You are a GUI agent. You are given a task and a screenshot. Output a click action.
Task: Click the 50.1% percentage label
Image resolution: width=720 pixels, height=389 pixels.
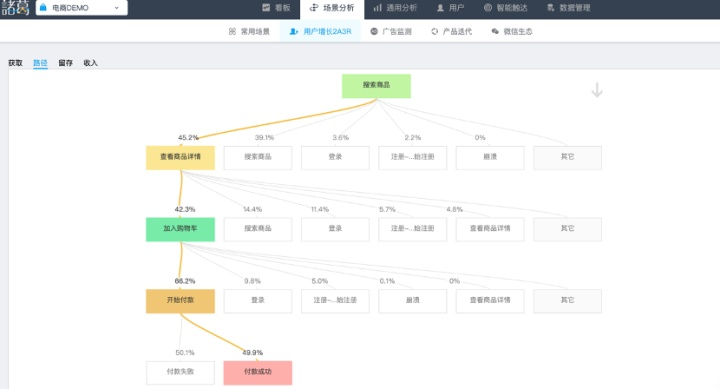click(185, 352)
